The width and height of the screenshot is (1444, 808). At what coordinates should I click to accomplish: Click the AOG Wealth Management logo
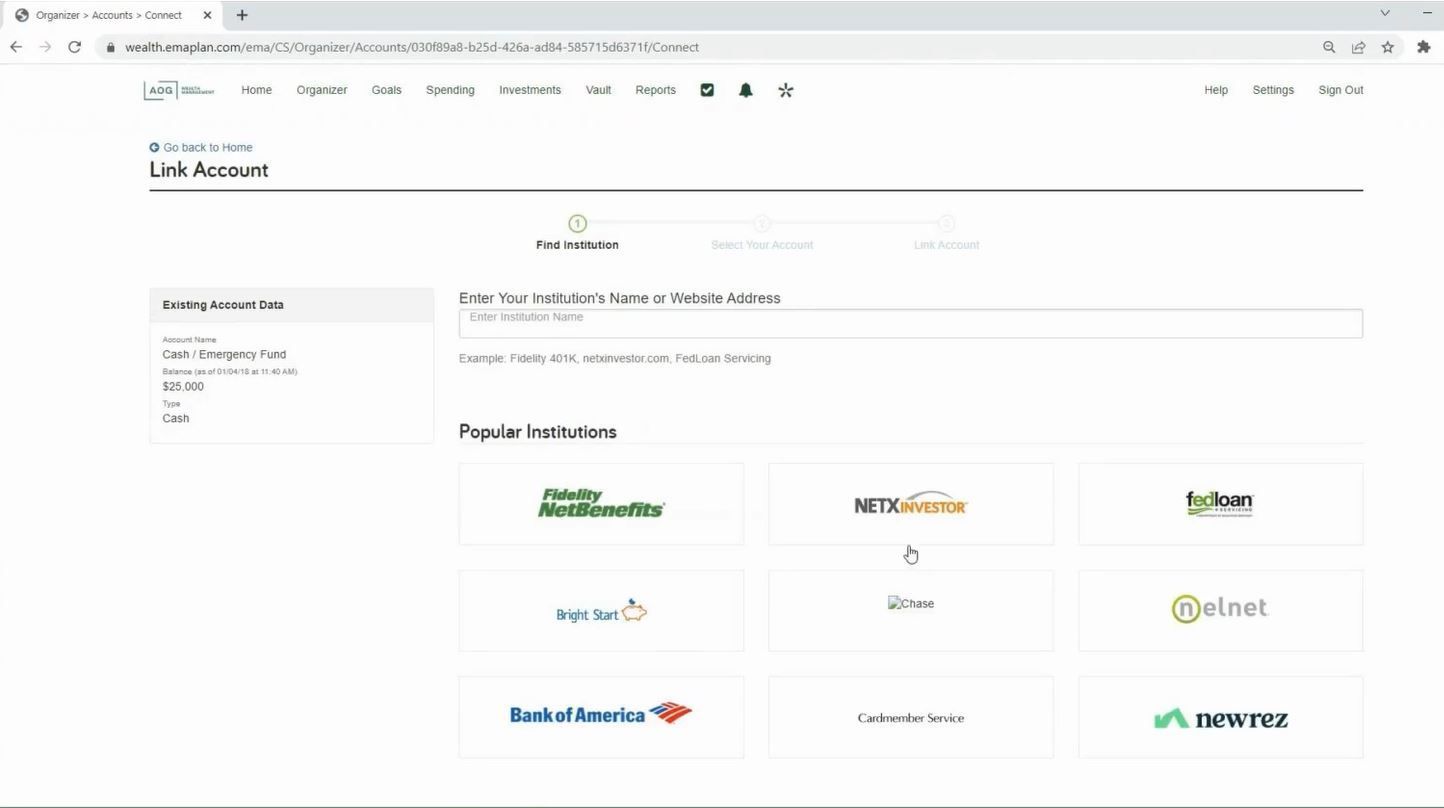pos(178,90)
